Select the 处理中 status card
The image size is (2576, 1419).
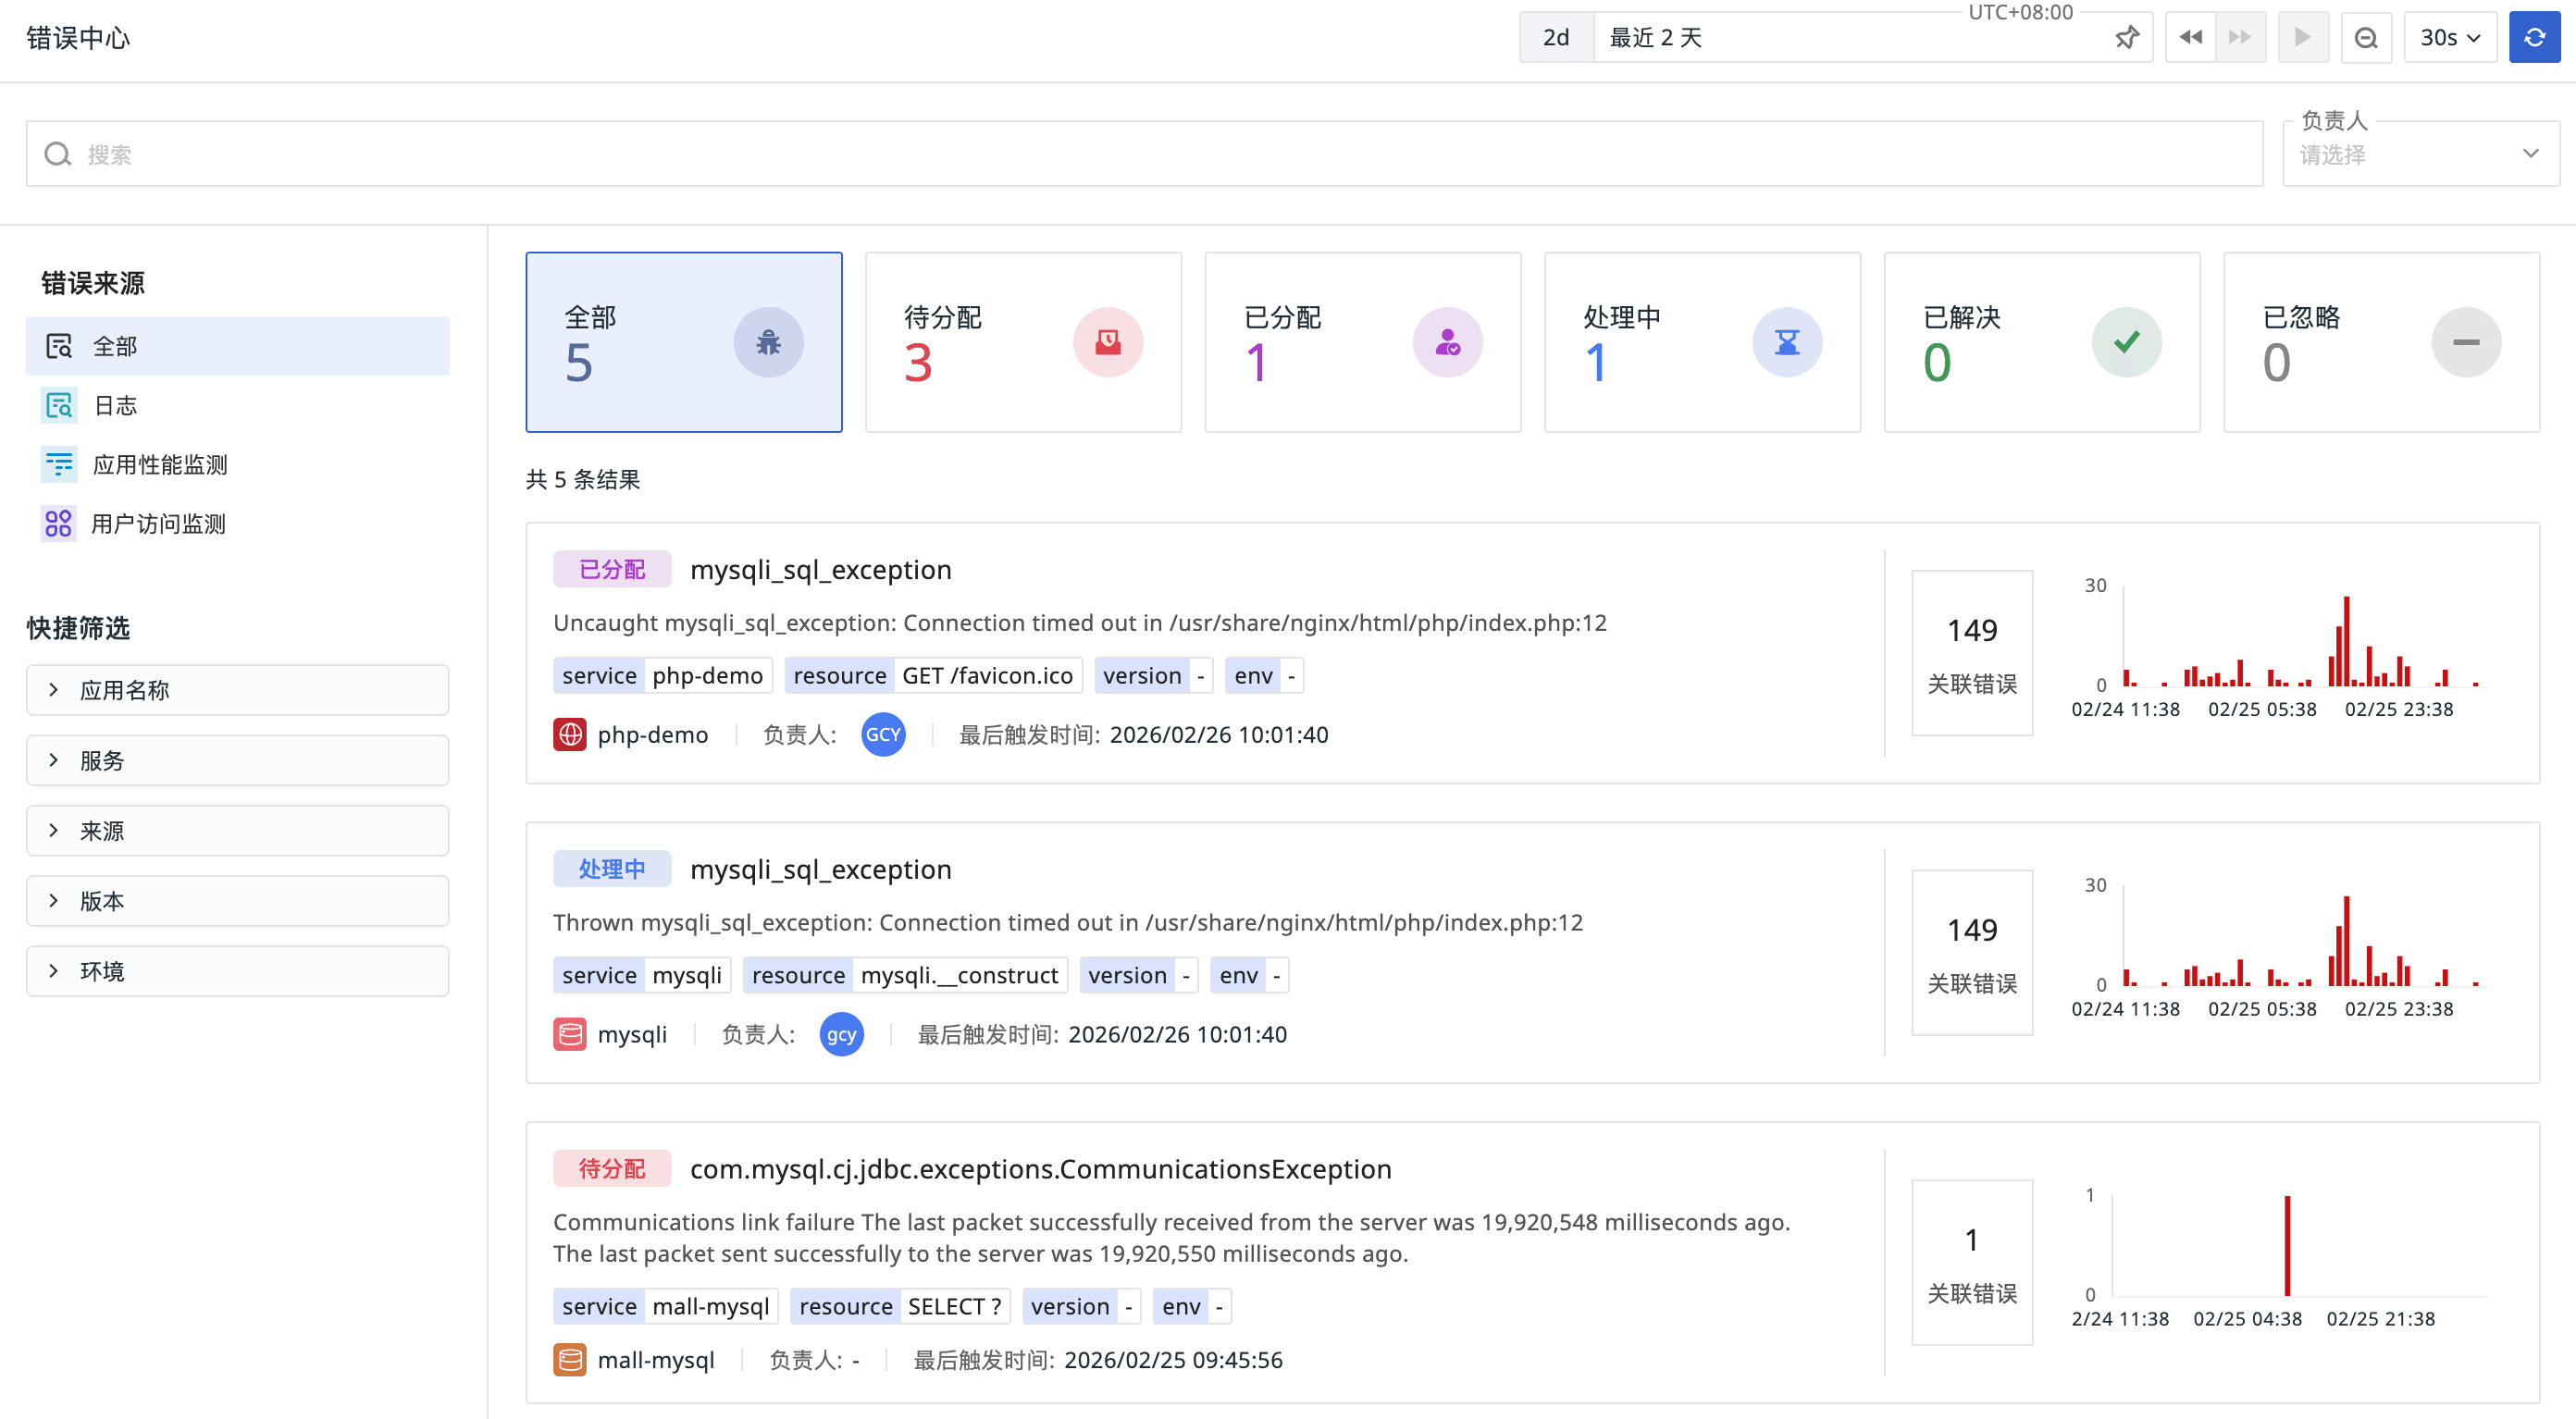click(1701, 342)
